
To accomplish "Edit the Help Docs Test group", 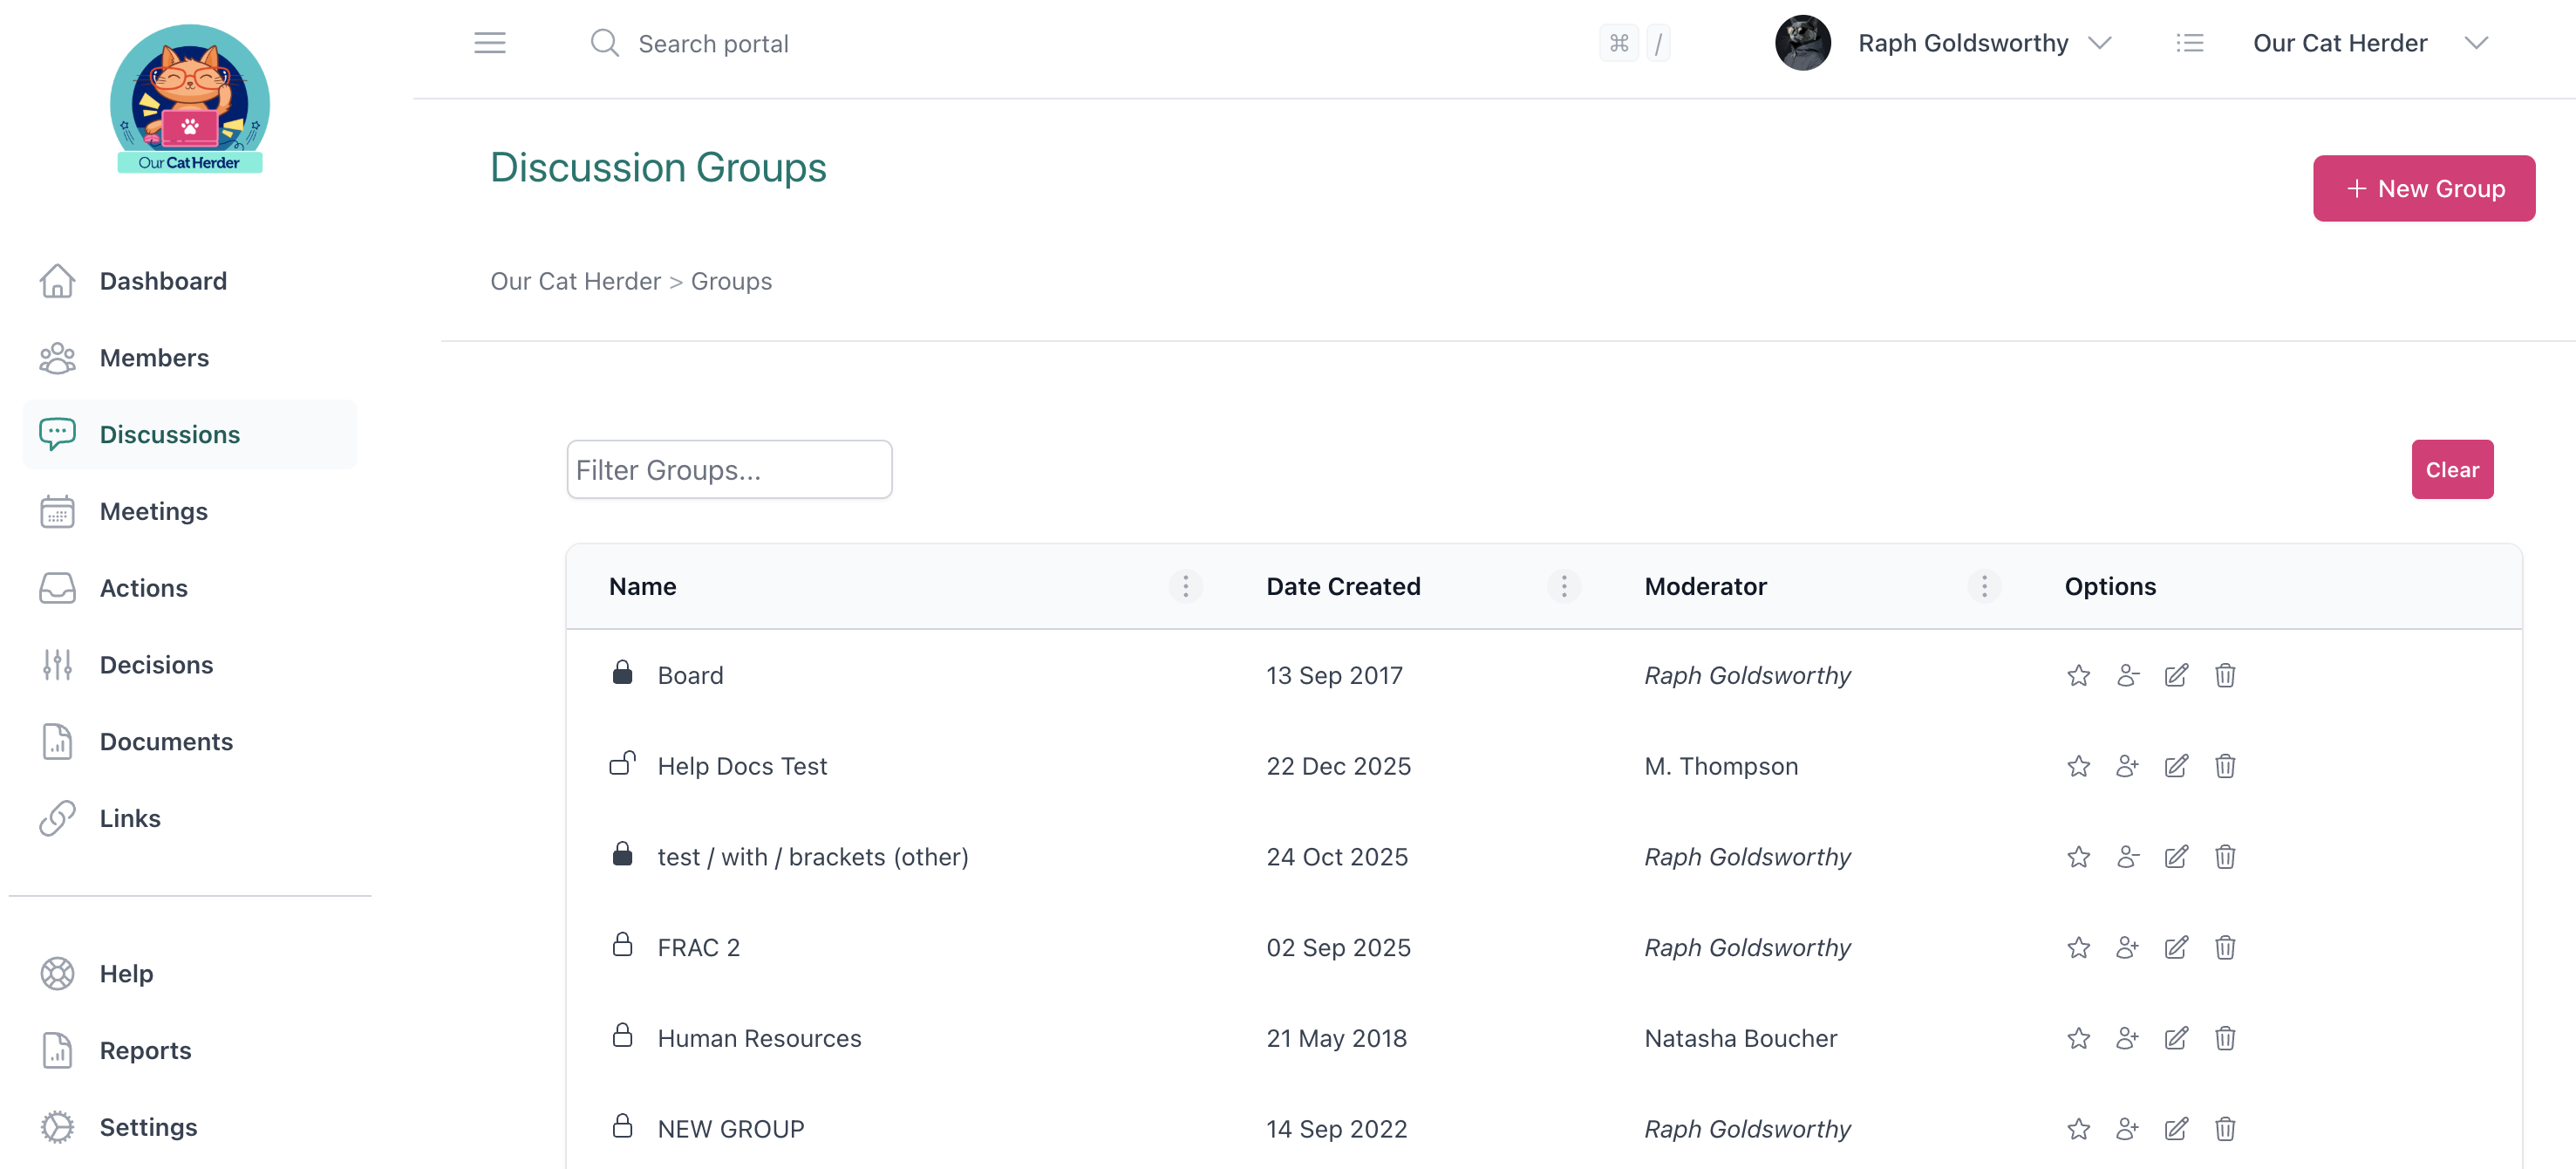I will tap(2175, 766).
